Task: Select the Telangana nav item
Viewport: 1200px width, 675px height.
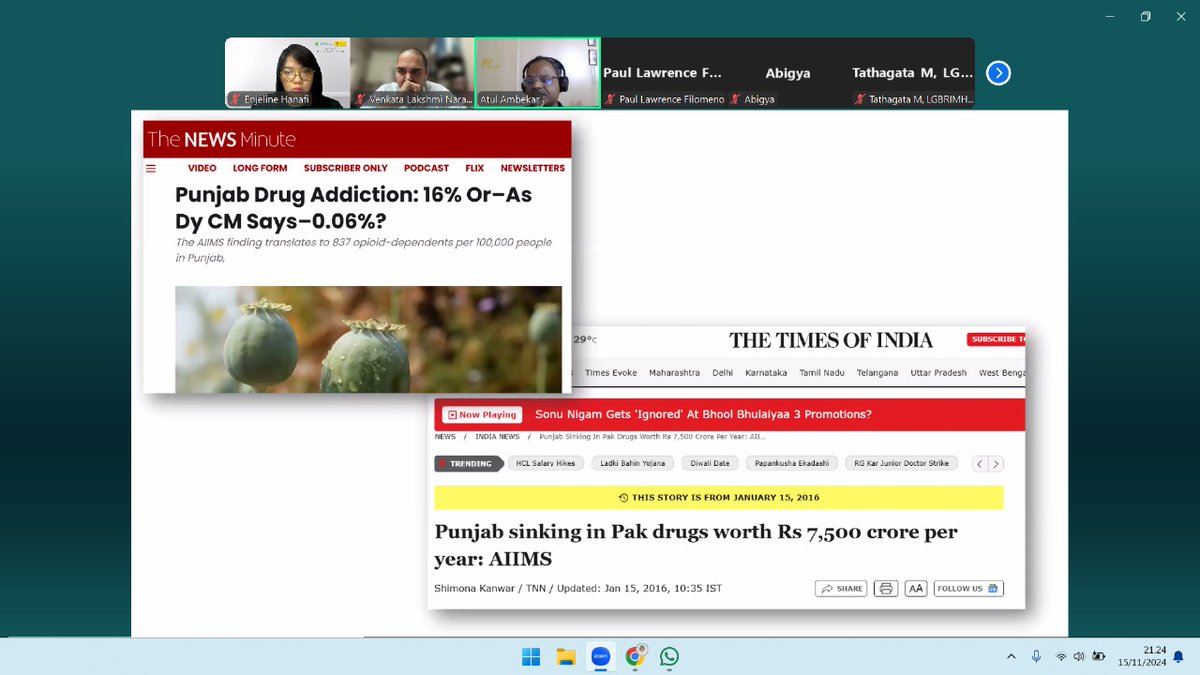Action: (877, 372)
